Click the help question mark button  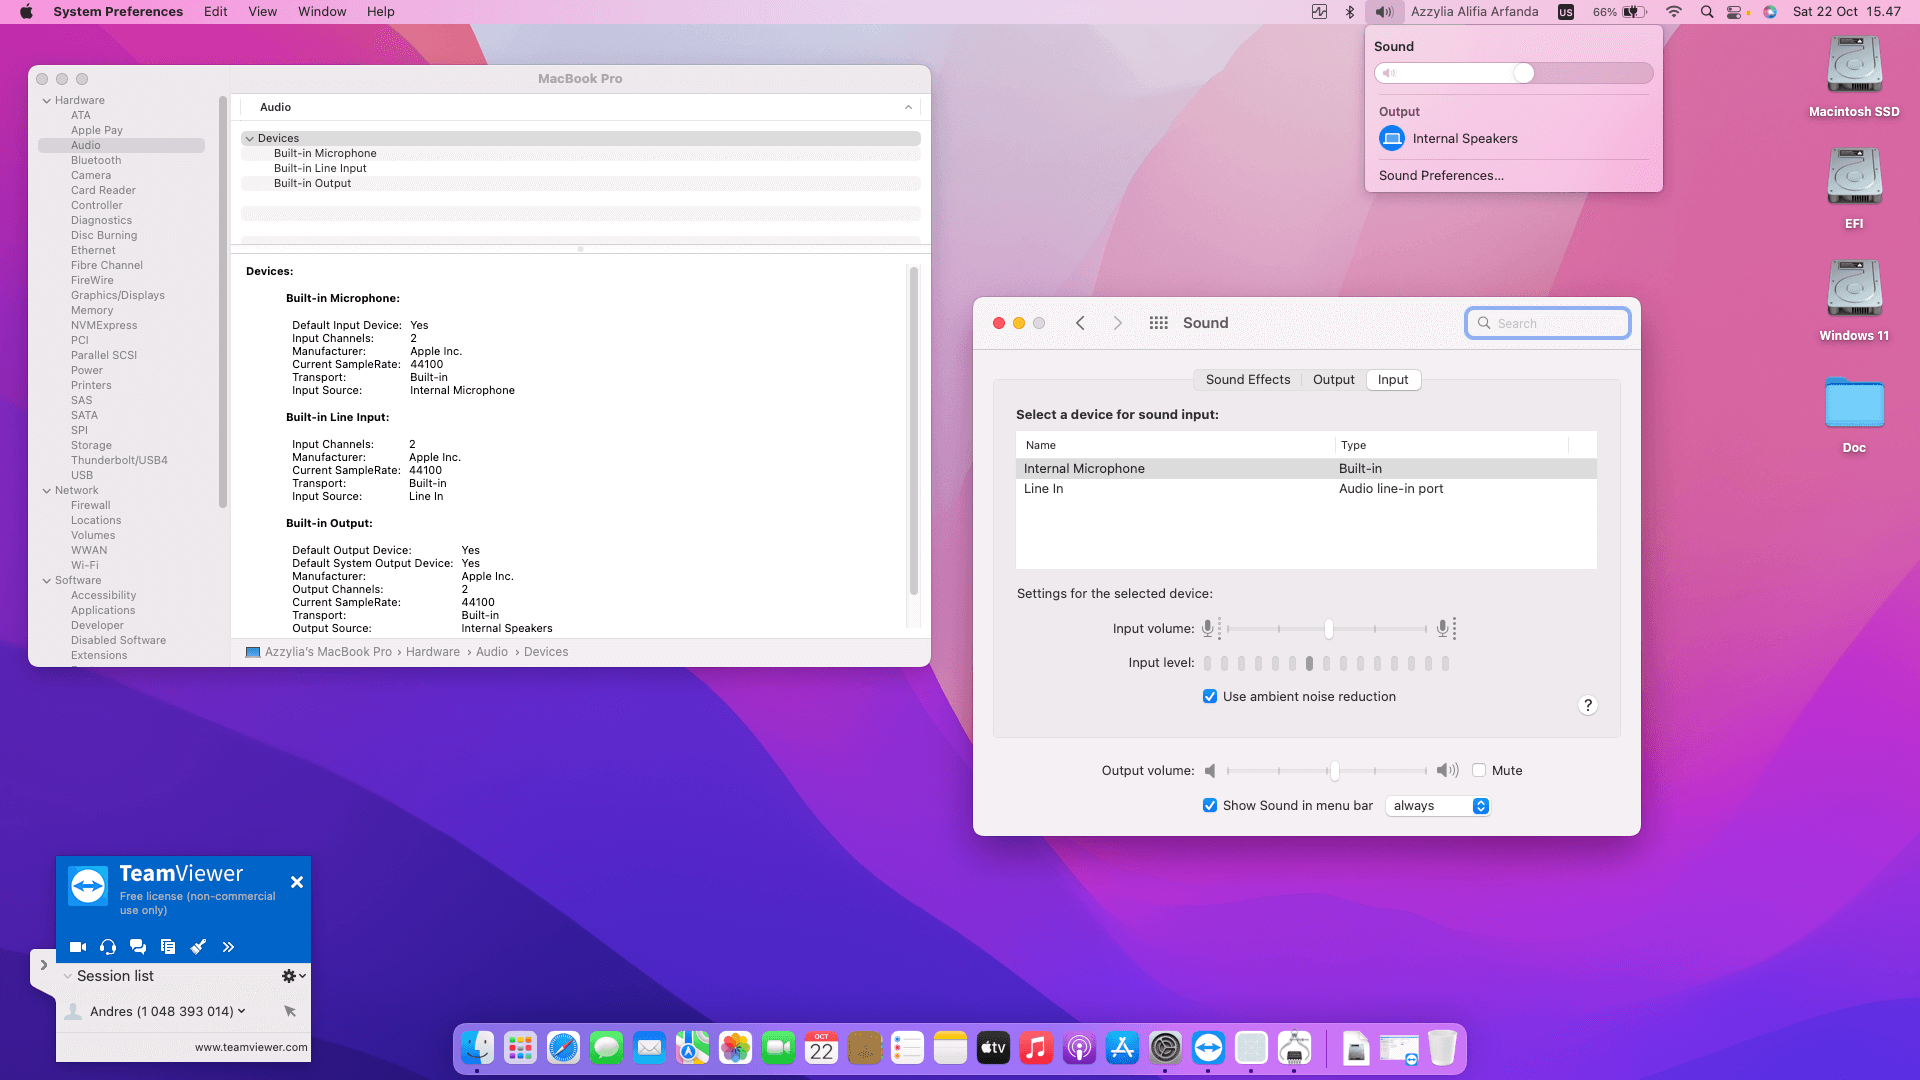tap(1587, 706)
